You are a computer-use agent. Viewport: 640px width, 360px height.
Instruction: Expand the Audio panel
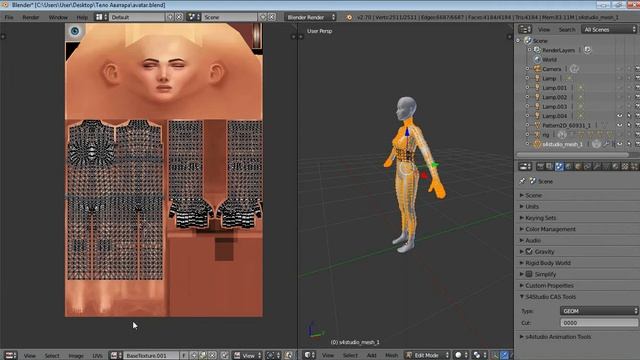pyautogui.click(x=532, y=240)
